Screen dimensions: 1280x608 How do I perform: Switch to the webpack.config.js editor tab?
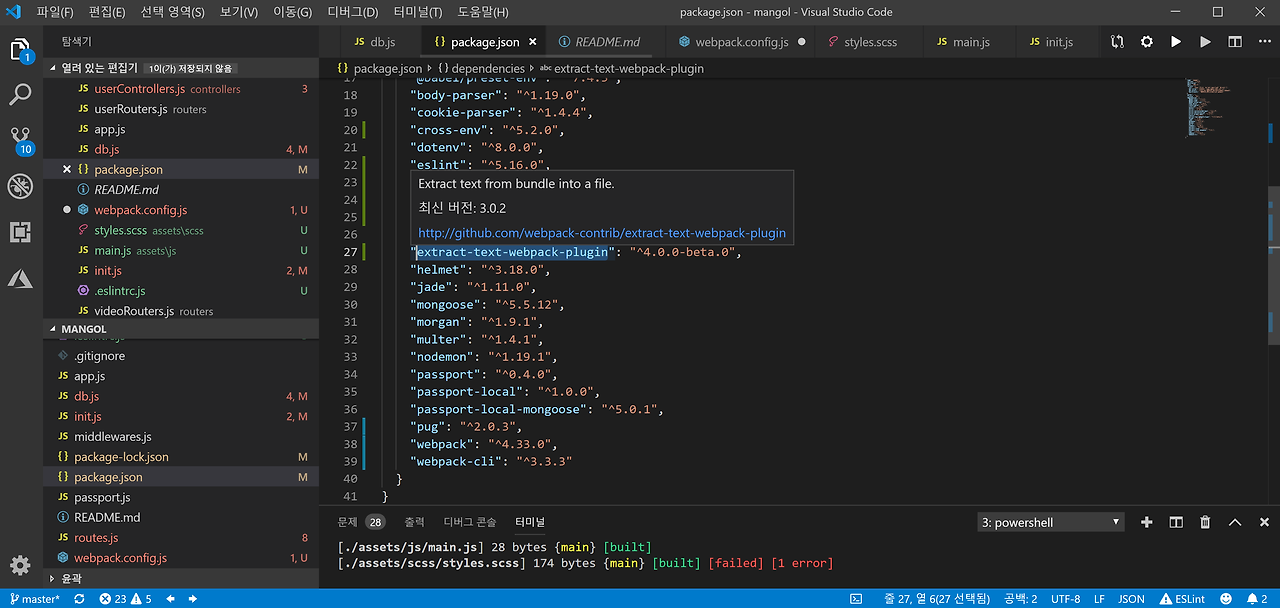click(741, 42)
